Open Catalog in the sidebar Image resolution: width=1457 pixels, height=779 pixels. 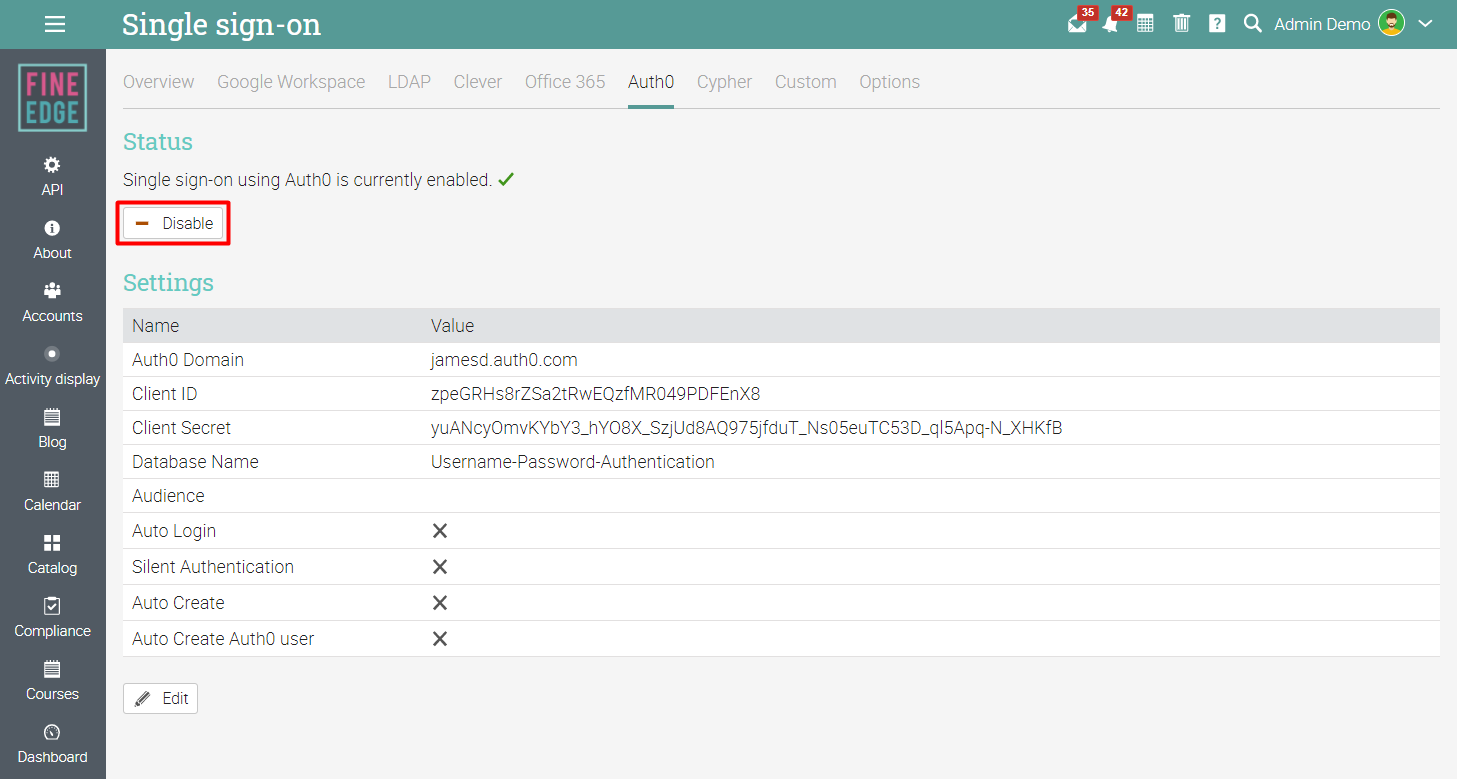coord(52,555)
